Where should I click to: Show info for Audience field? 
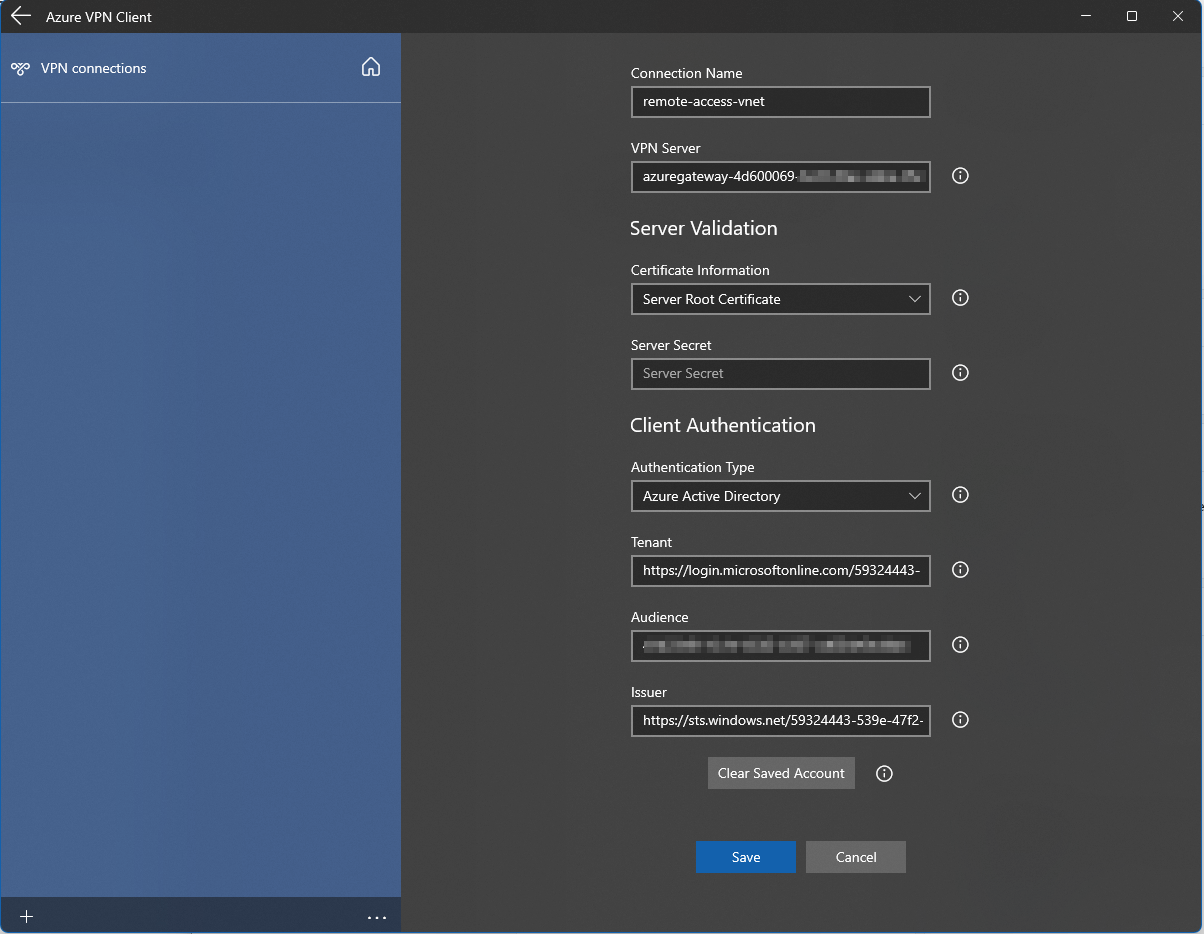(960, 645)
